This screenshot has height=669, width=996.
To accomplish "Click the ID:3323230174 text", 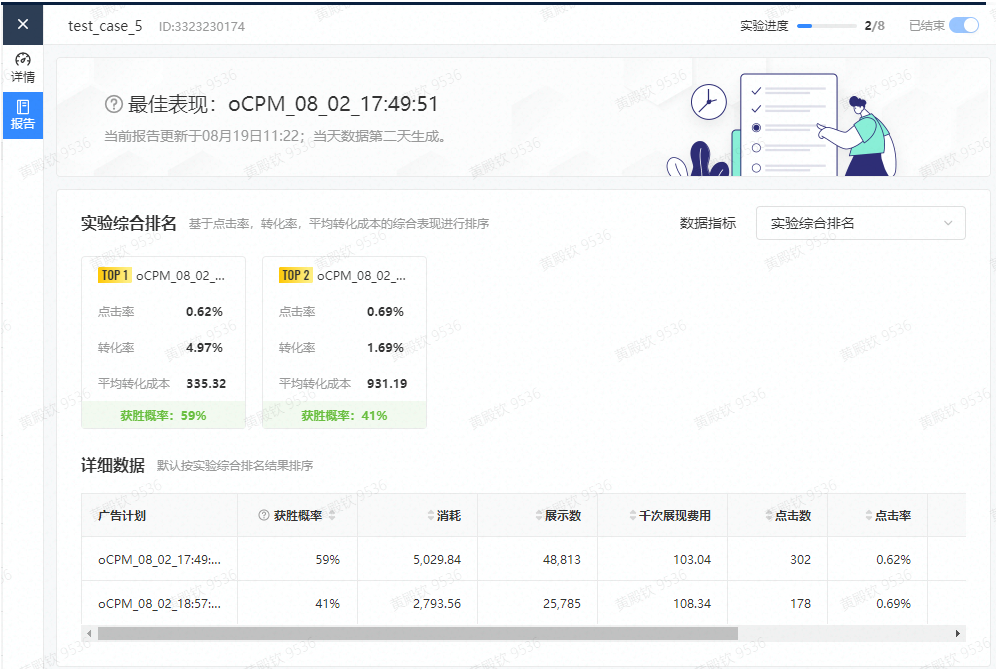I will point(202,27).
